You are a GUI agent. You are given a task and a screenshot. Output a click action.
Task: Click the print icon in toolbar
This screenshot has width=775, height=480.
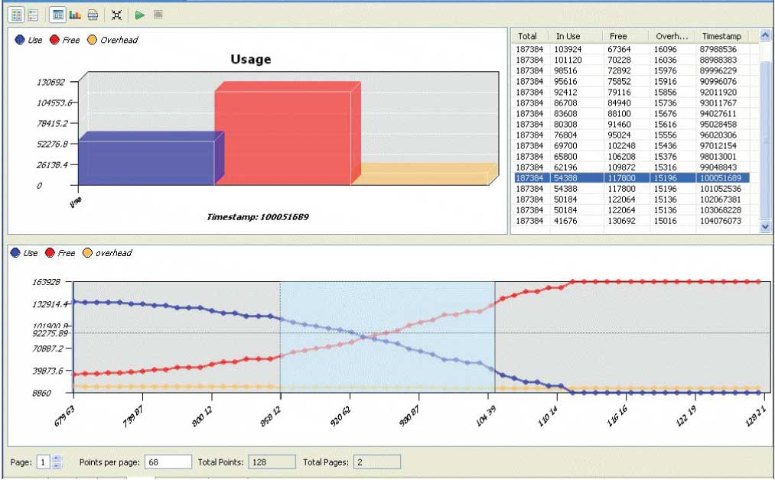92,15
